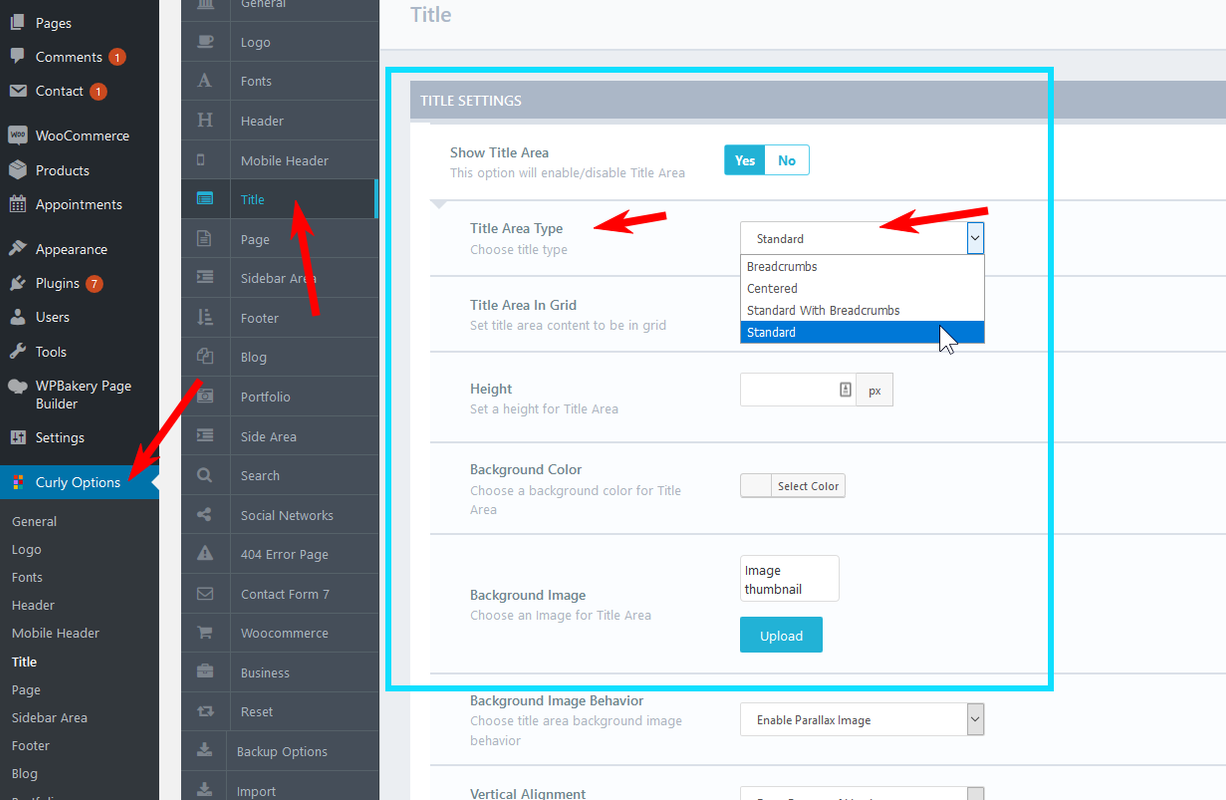The width and height of the screenshot is (1226, 800).
Task: Open the Portfolio options tab
Action: pos(279,397)
